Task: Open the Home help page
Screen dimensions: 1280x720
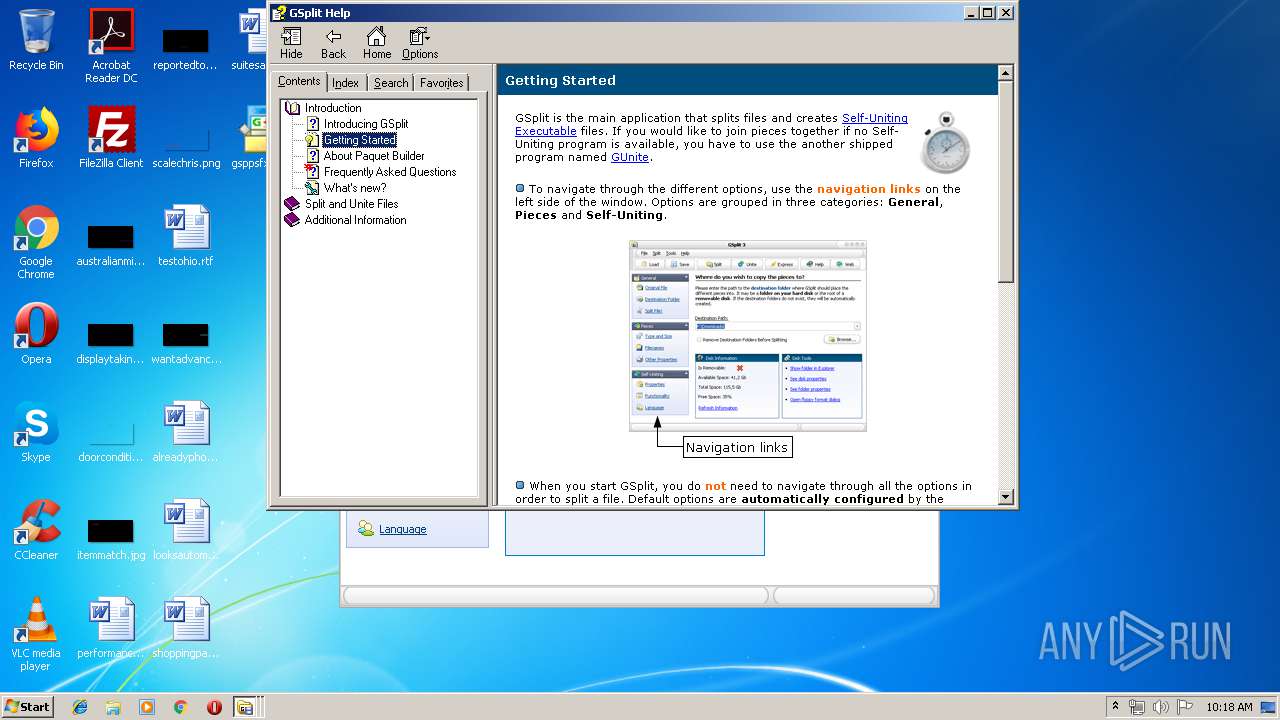Action: pos(377,43)
